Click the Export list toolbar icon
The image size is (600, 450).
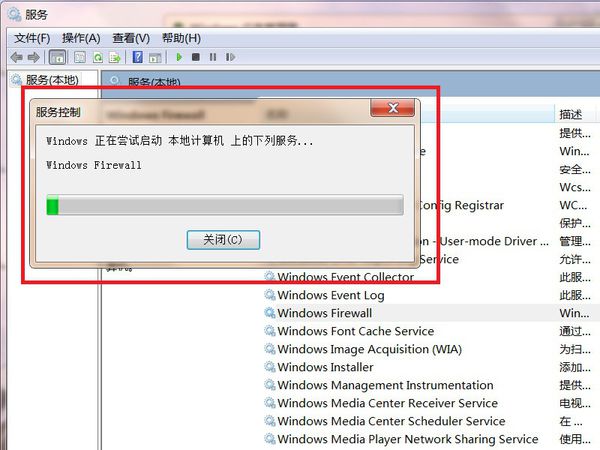coord(115,57)
